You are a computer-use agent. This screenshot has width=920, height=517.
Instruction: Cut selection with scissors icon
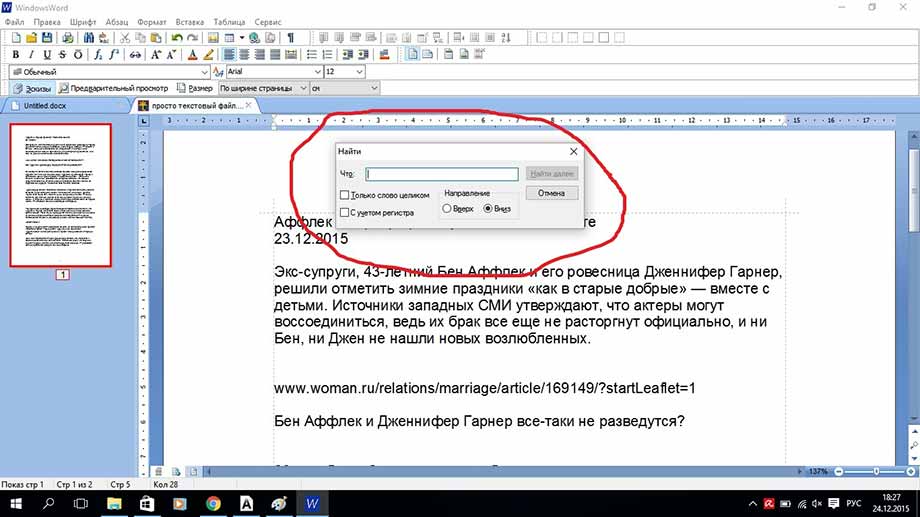tap(124, 38)
